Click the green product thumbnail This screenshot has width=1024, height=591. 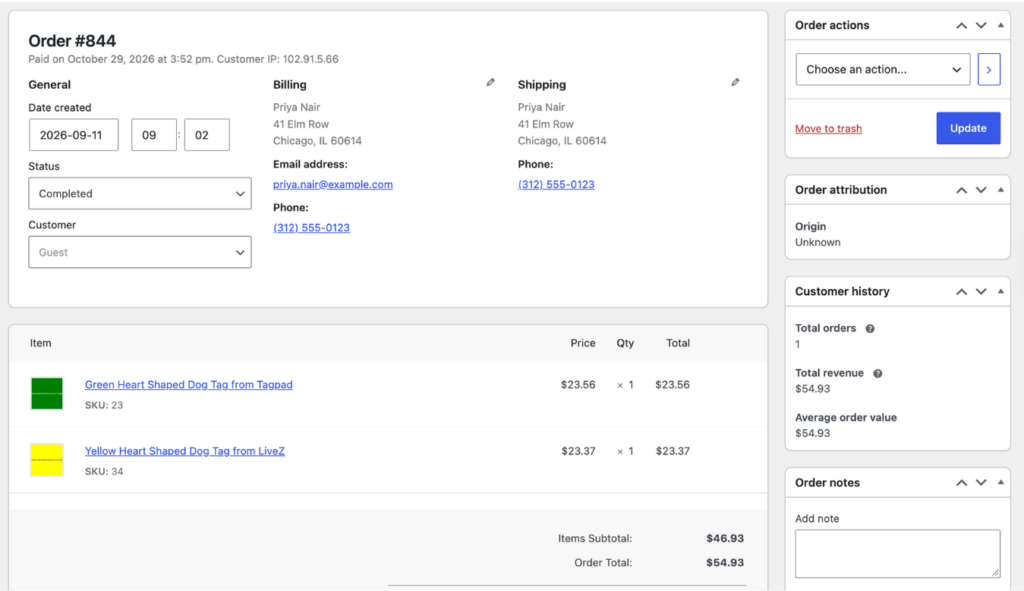point(47,393)
